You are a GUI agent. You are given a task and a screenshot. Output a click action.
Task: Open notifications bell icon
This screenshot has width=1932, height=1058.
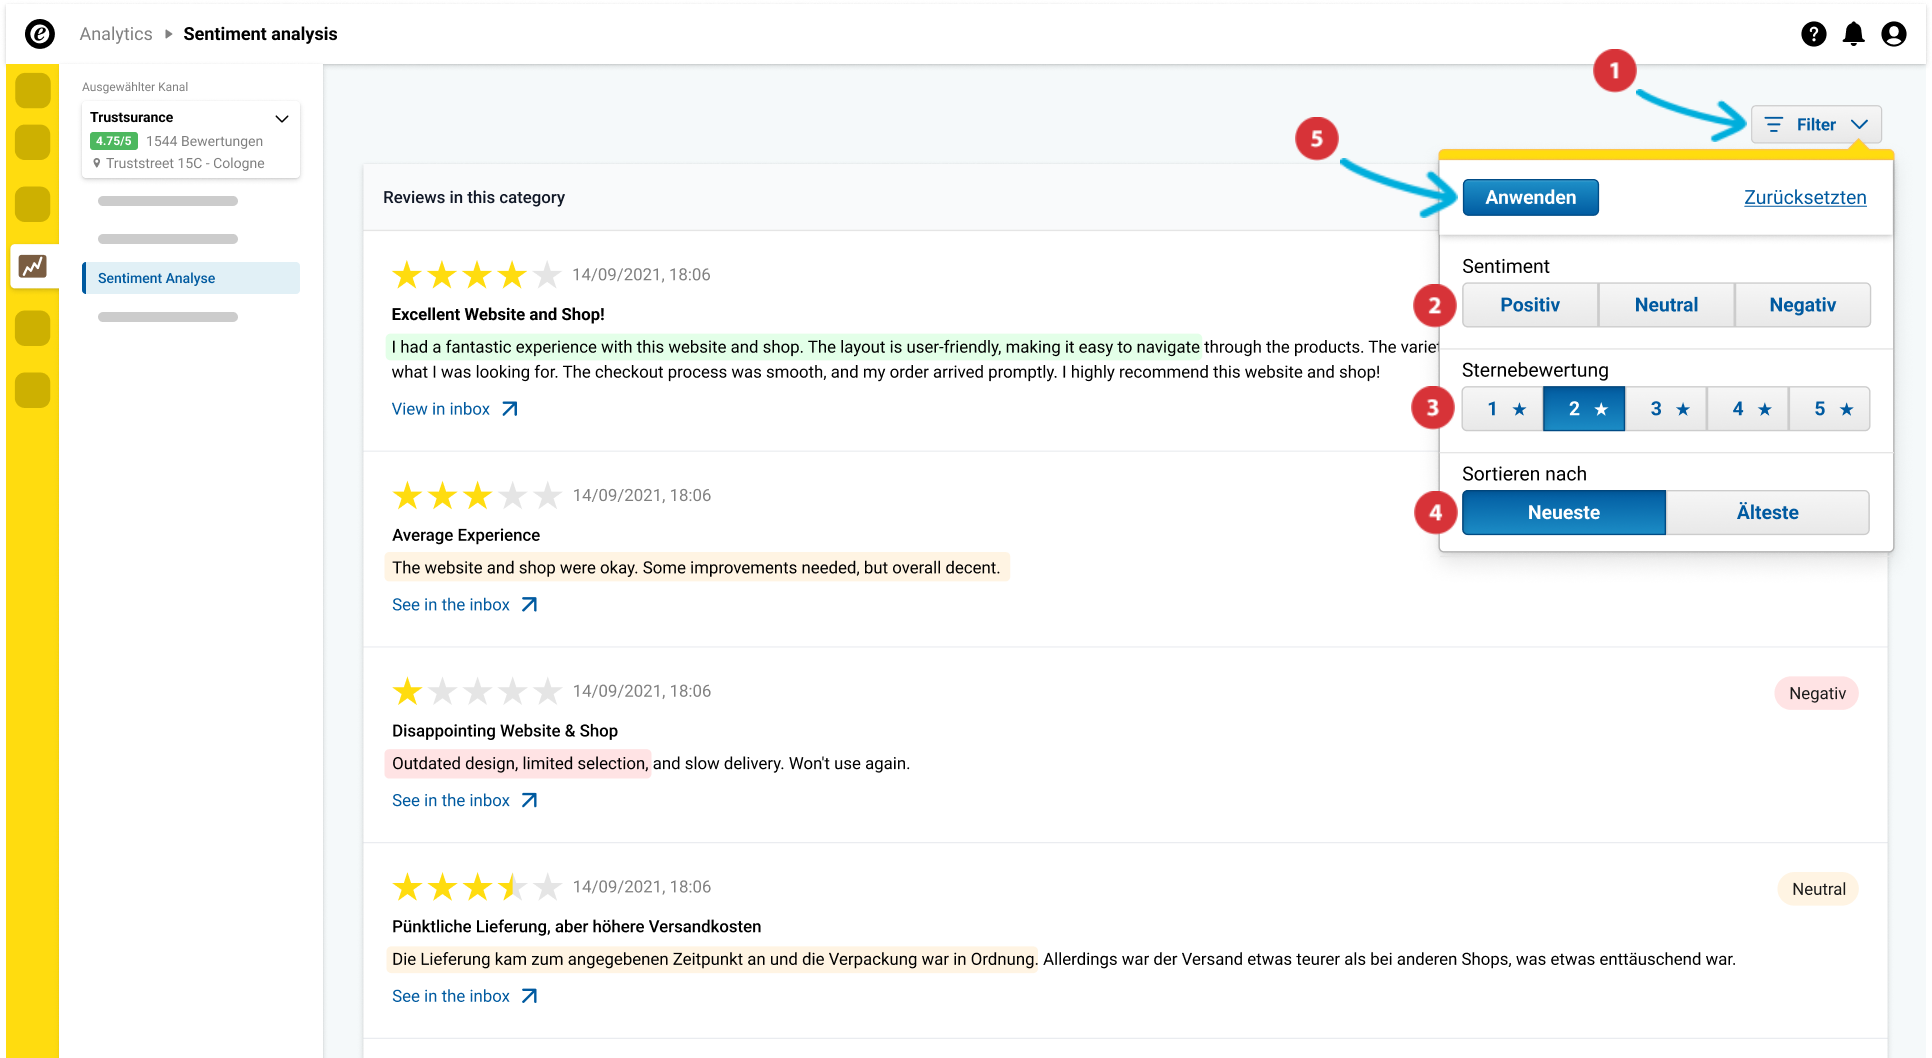point(1853,34)
